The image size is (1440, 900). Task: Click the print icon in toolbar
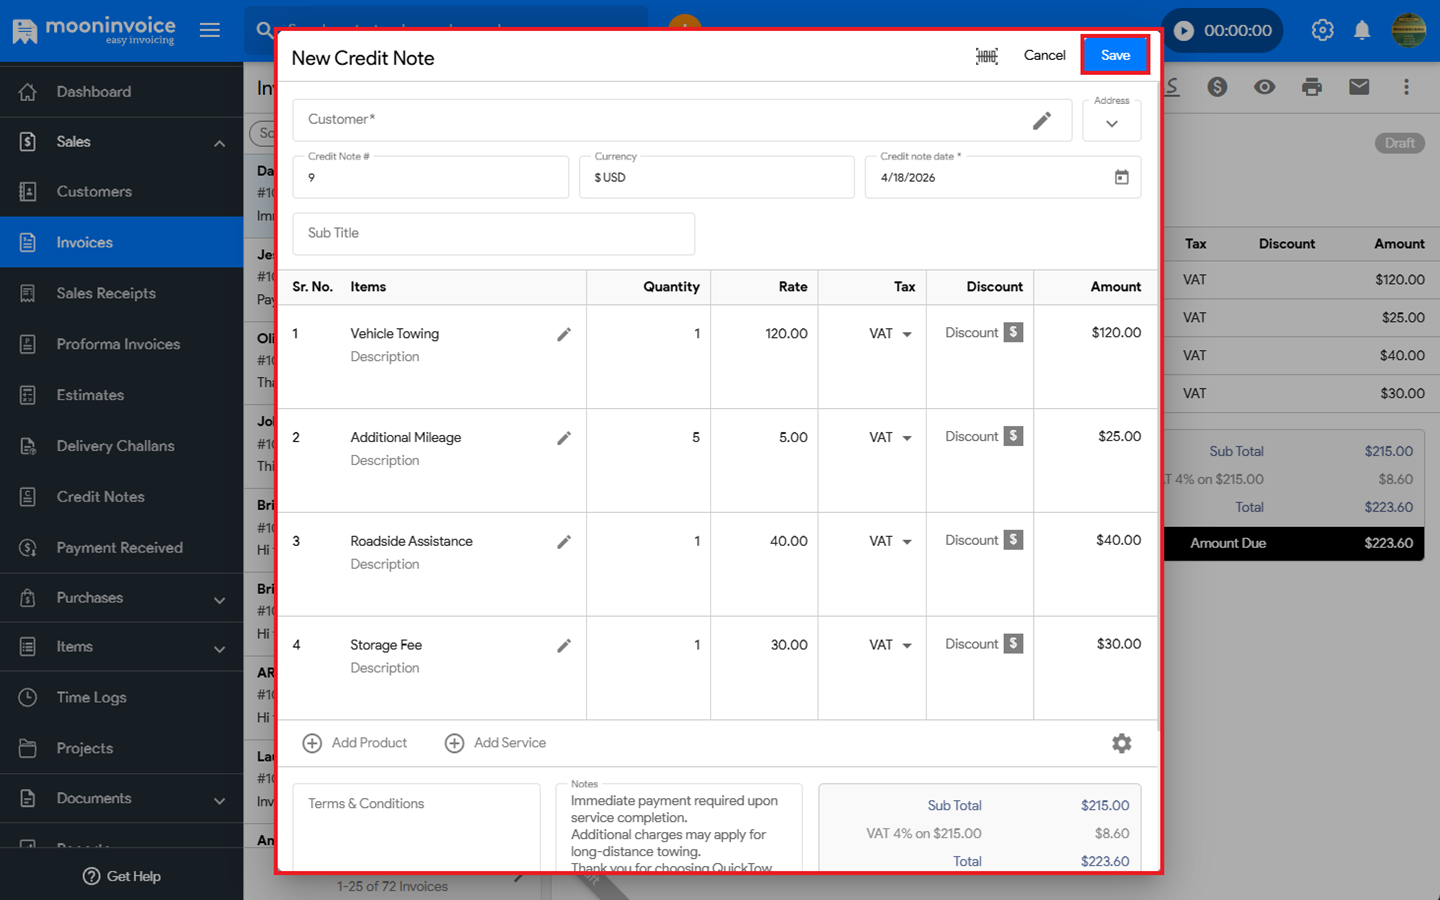coord(1311,87)
